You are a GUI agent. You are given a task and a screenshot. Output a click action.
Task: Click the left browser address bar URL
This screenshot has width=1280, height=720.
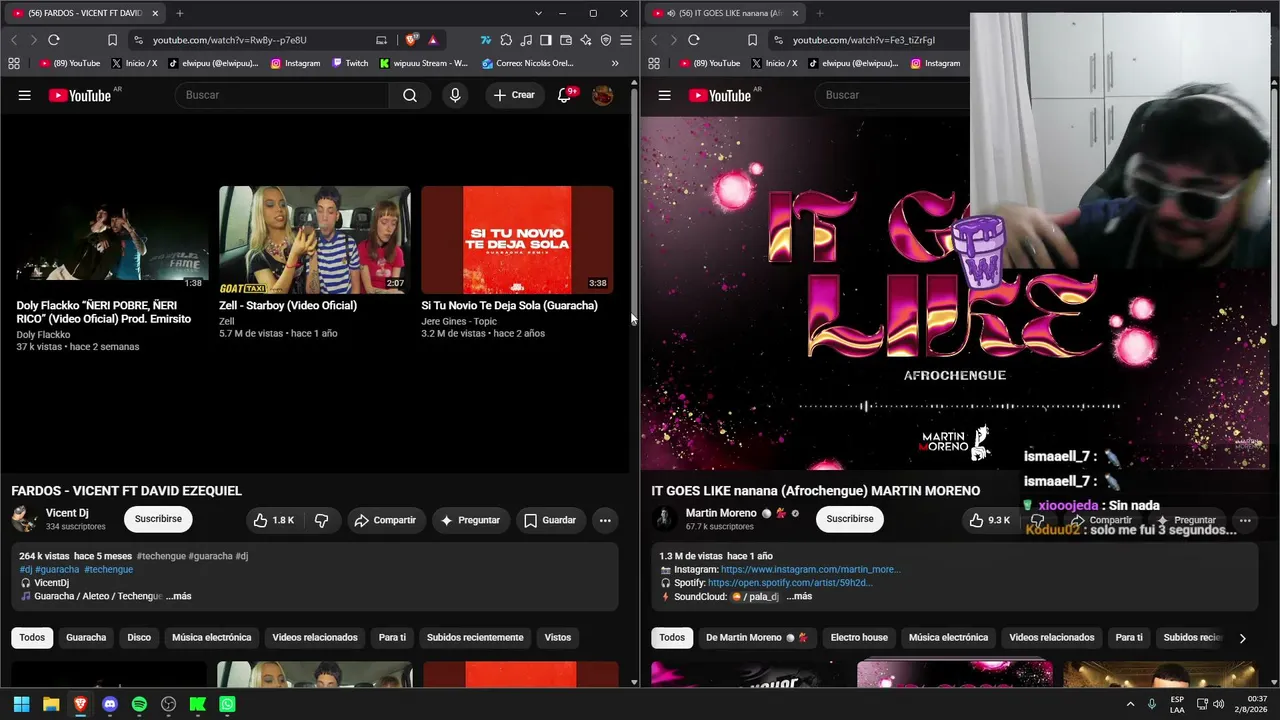point(230,40)
